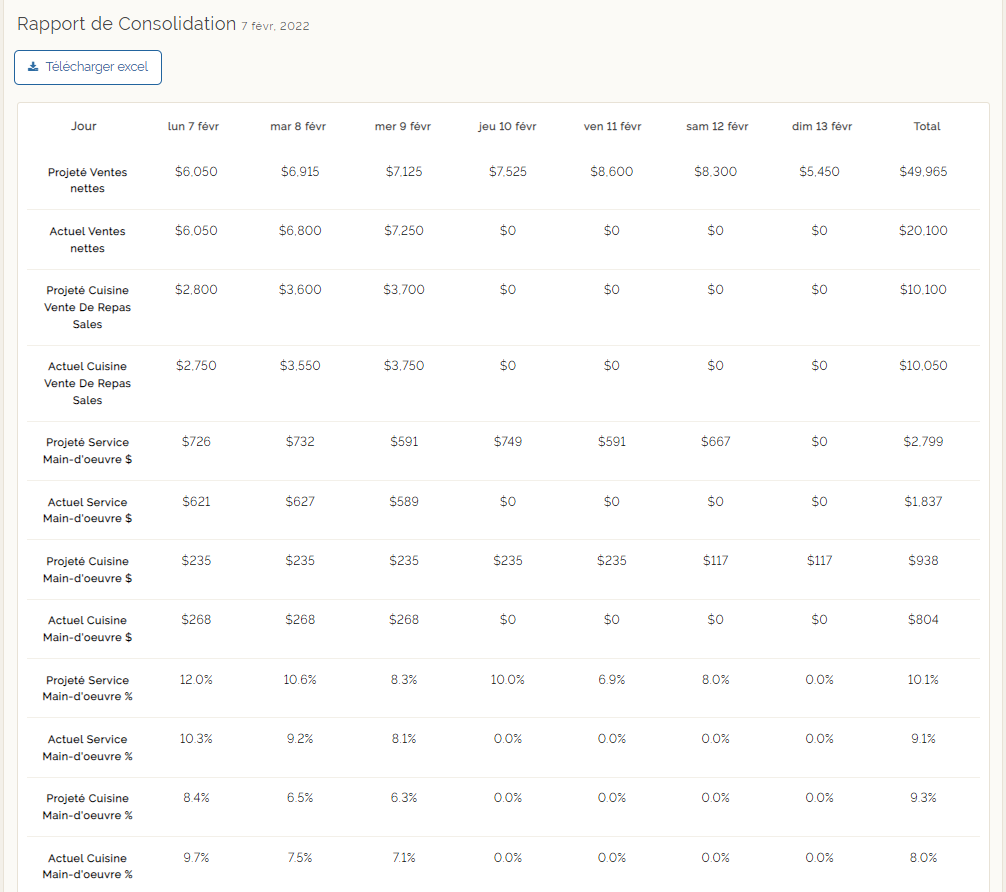Select the 'lun 7 févr' column header
This screenshot has width=1006, height=892.
(194, 126)
